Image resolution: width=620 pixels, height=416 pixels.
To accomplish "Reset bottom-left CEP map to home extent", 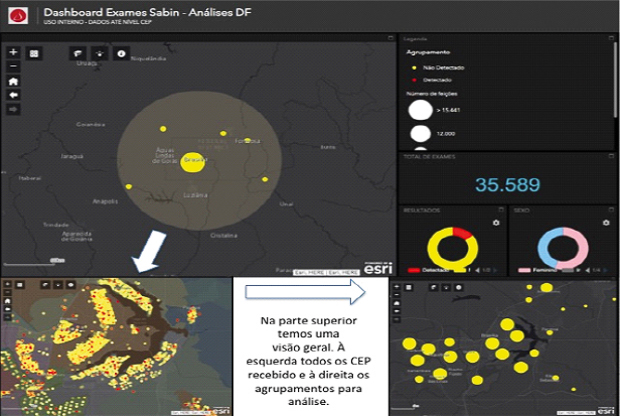I will click(x=7, y=301).
